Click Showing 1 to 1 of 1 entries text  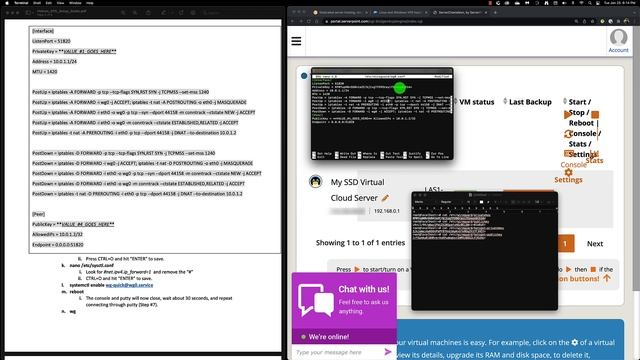pyautogui.click(x=360, y=242)
